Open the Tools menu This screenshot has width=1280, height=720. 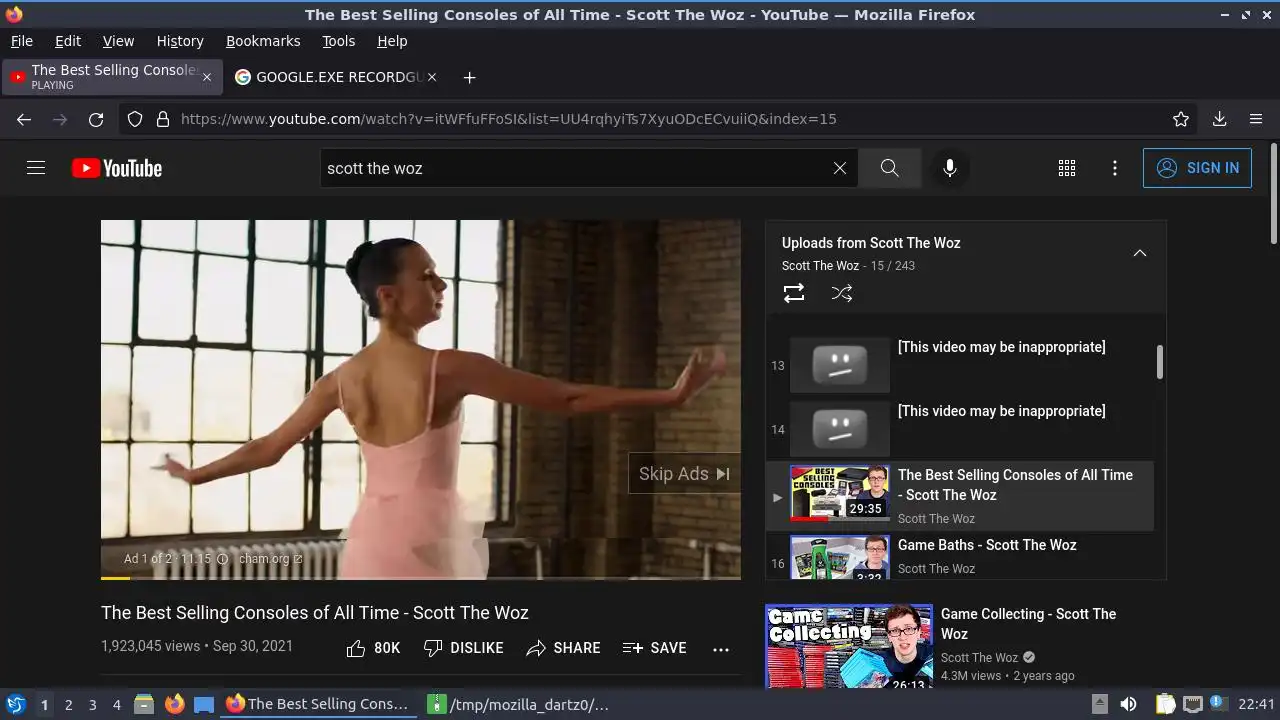click(338, 41)
